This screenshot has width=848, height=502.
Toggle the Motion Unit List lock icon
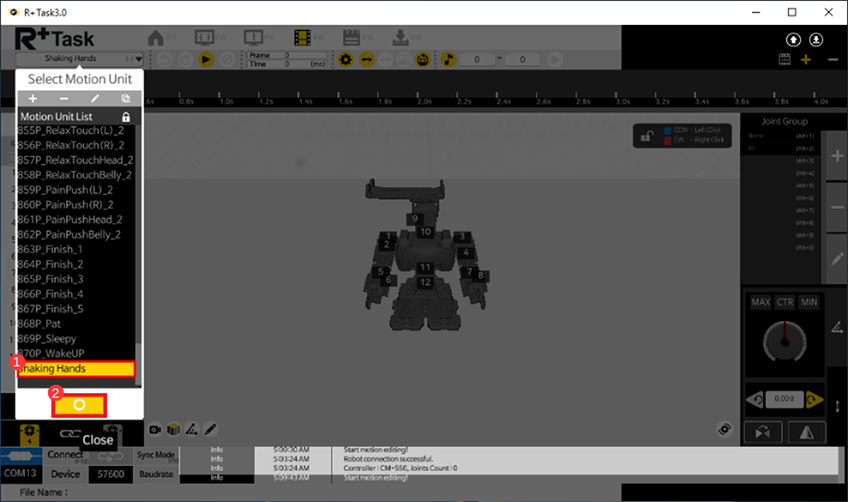tap(125, 117)
